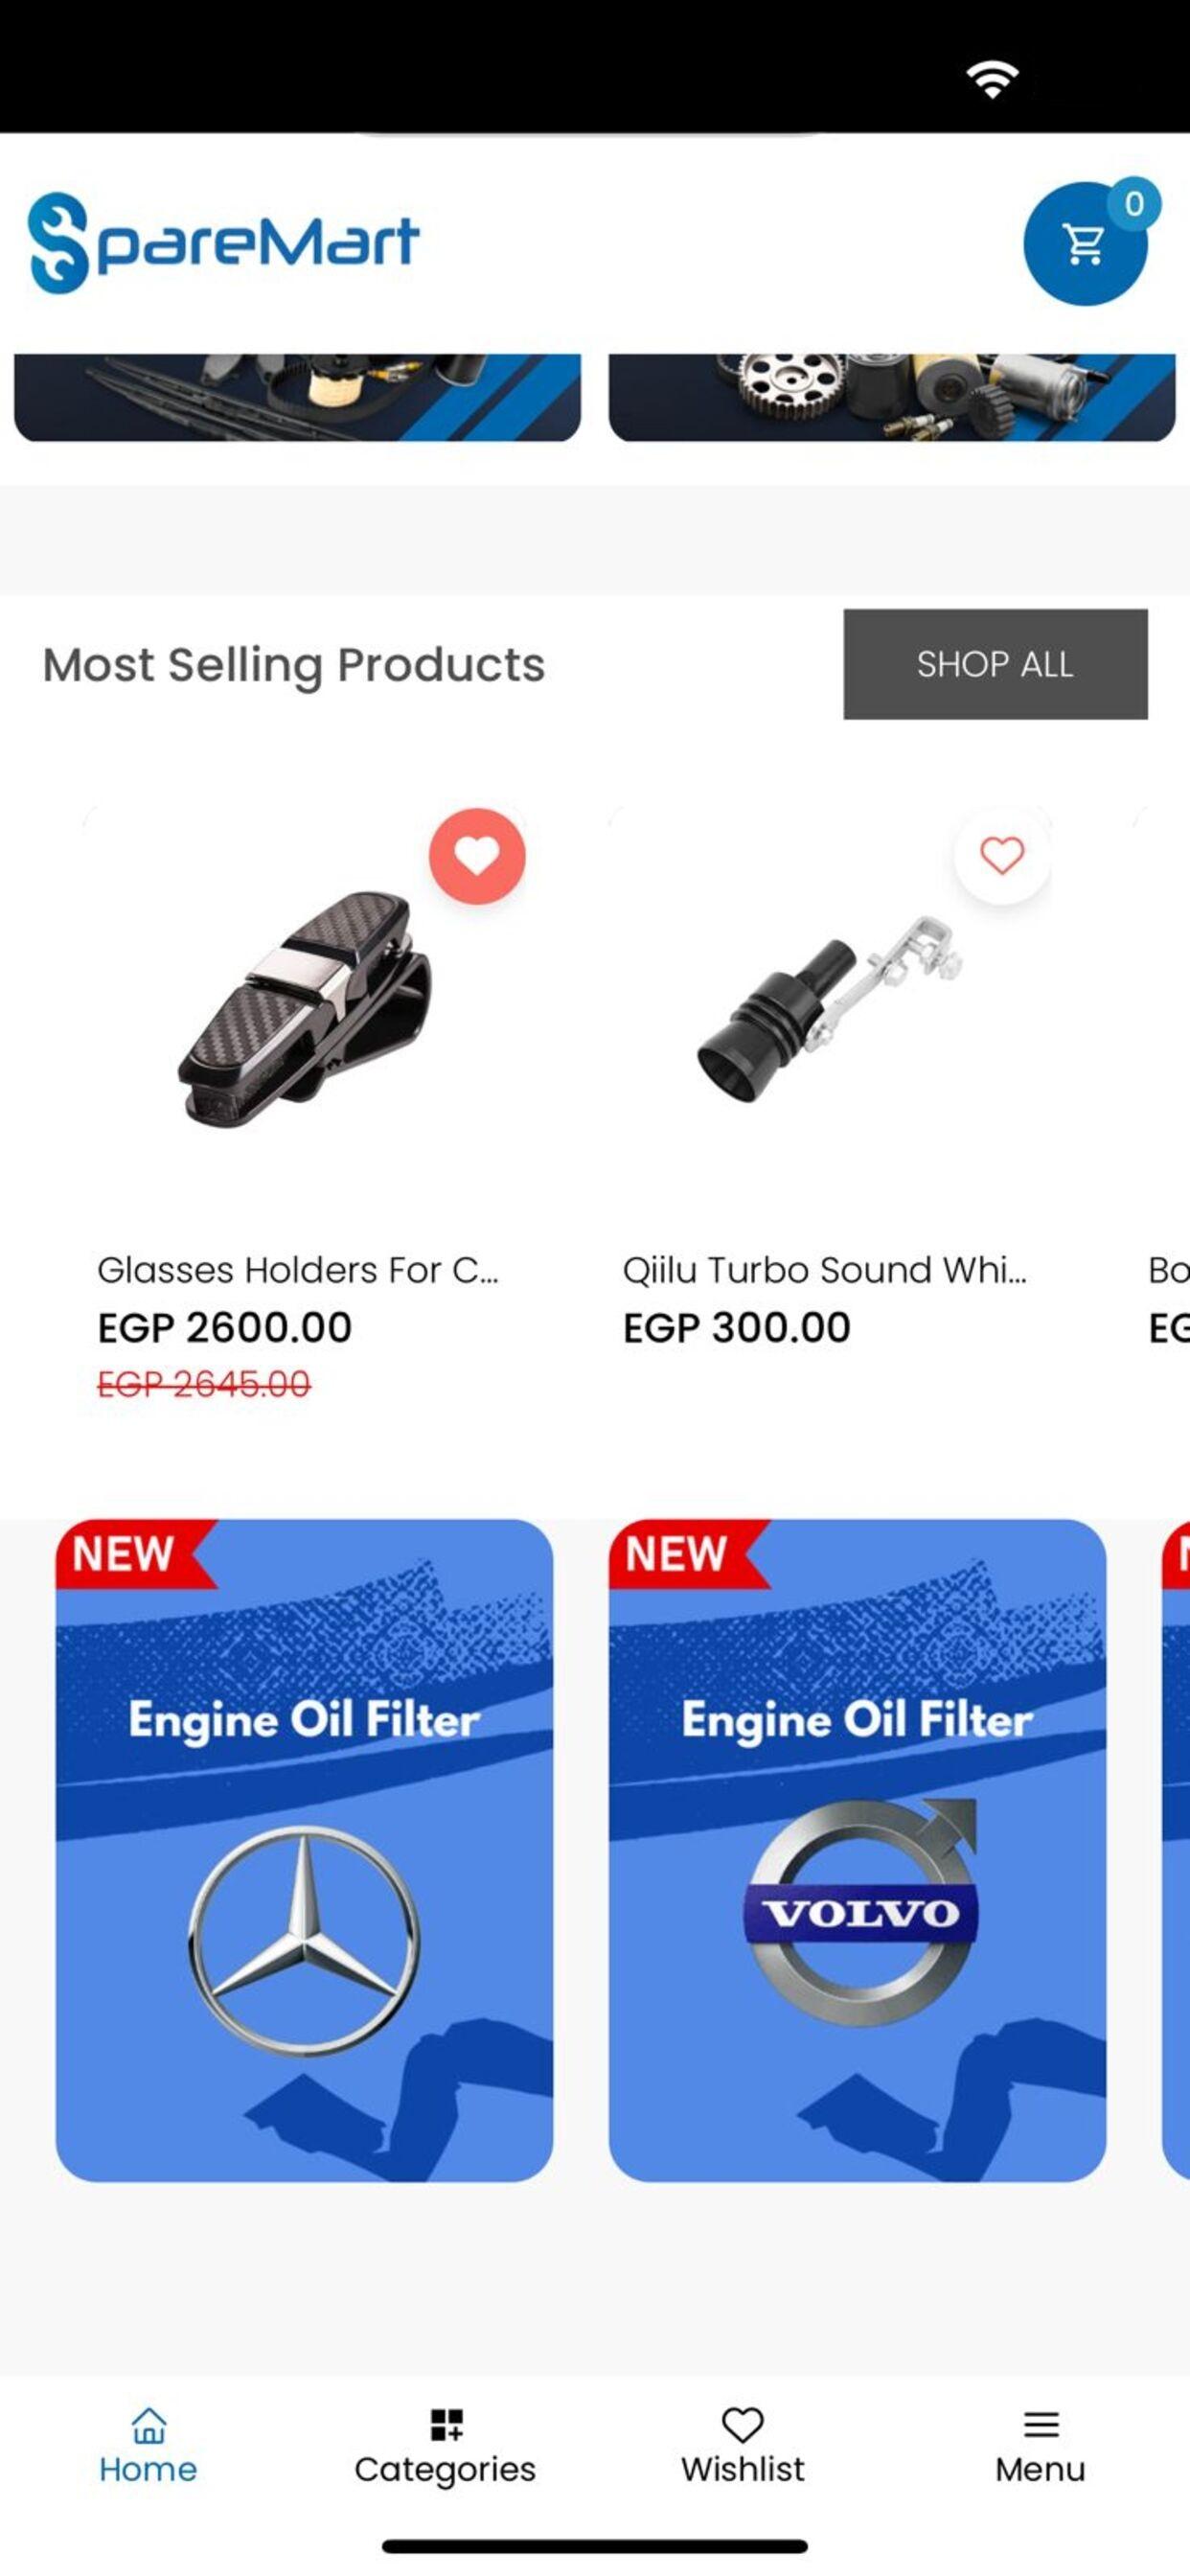Go to the Home tab
The image size is (1190, 2576).
148,2446
